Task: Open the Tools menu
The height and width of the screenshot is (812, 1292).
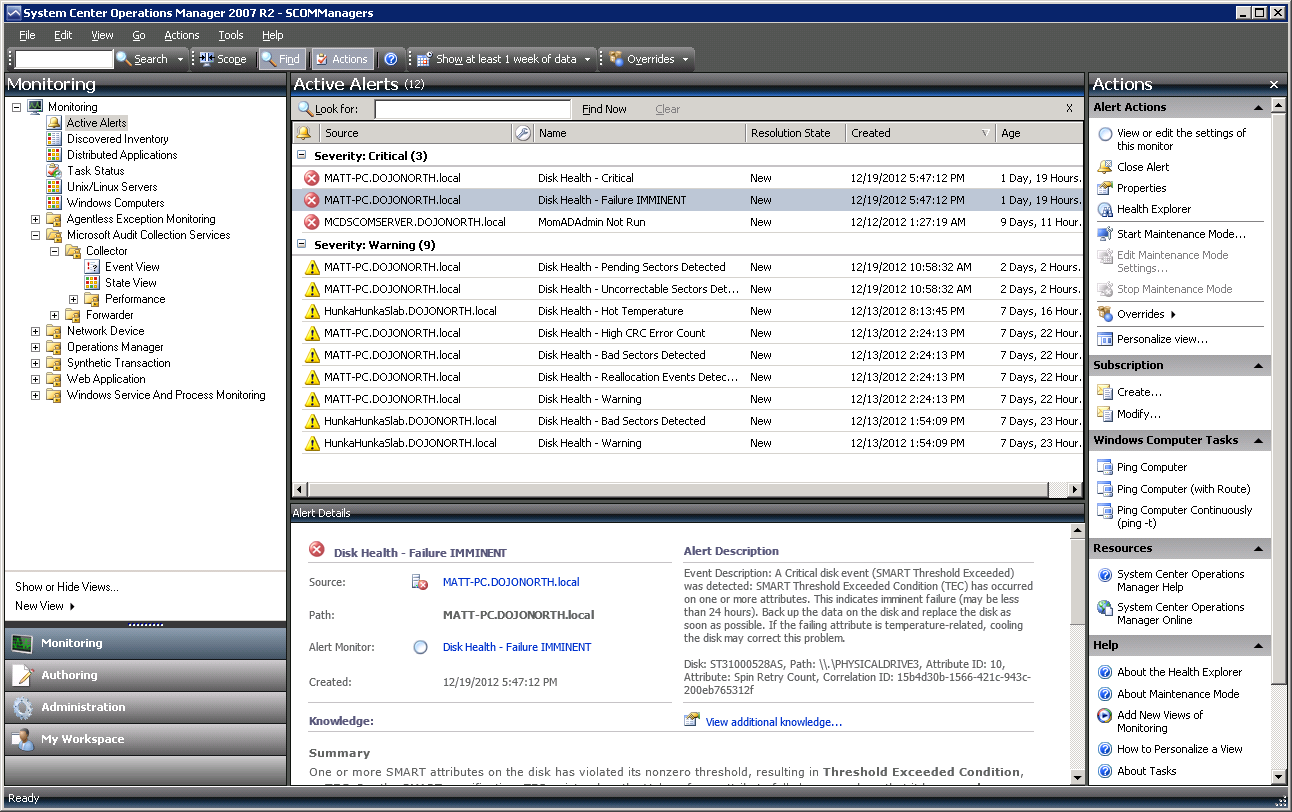Action: tap(230, 35)
